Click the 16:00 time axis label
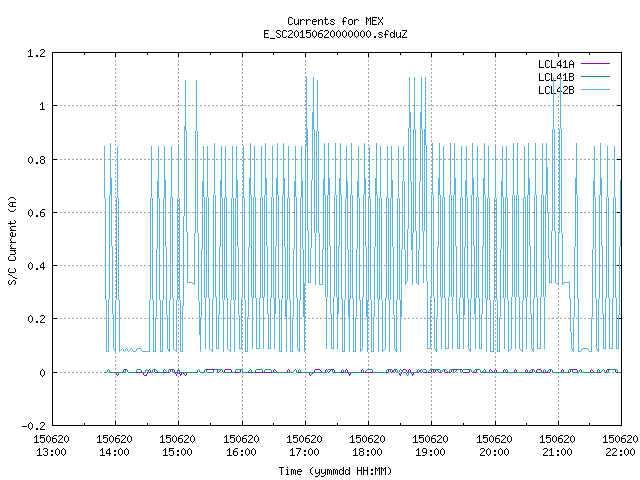 pos(241,452)
